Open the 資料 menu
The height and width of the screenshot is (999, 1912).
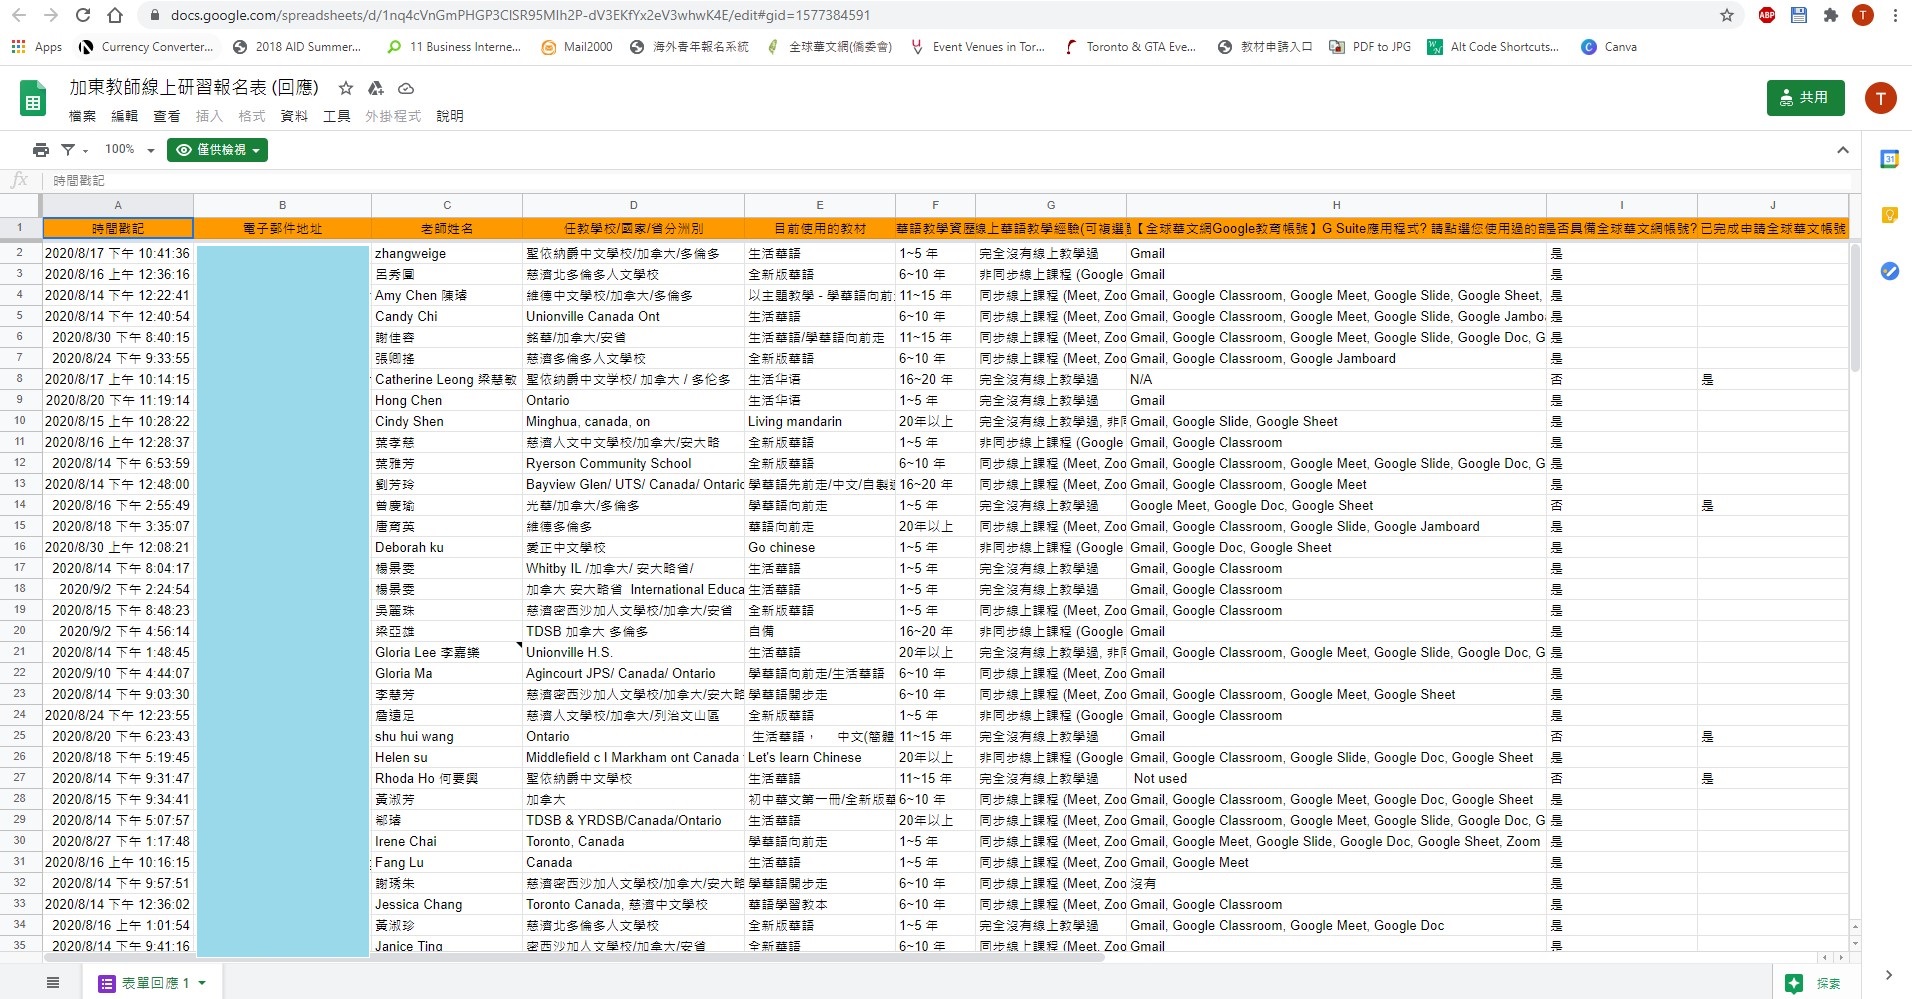point(292,116)
